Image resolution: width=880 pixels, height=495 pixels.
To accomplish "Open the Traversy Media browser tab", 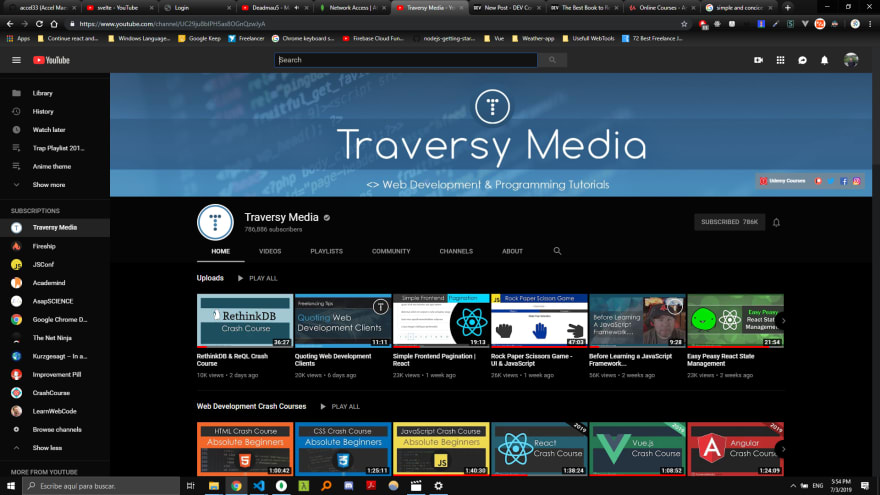I will coord(429,8).
